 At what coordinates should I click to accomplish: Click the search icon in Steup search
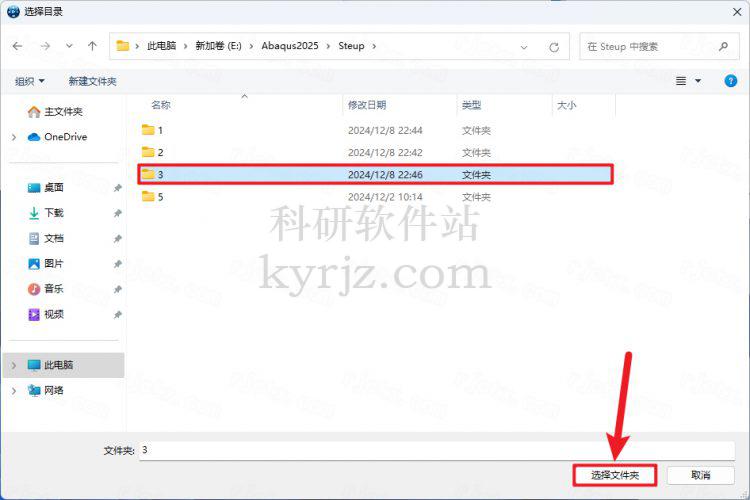click(x=723, y=46)
